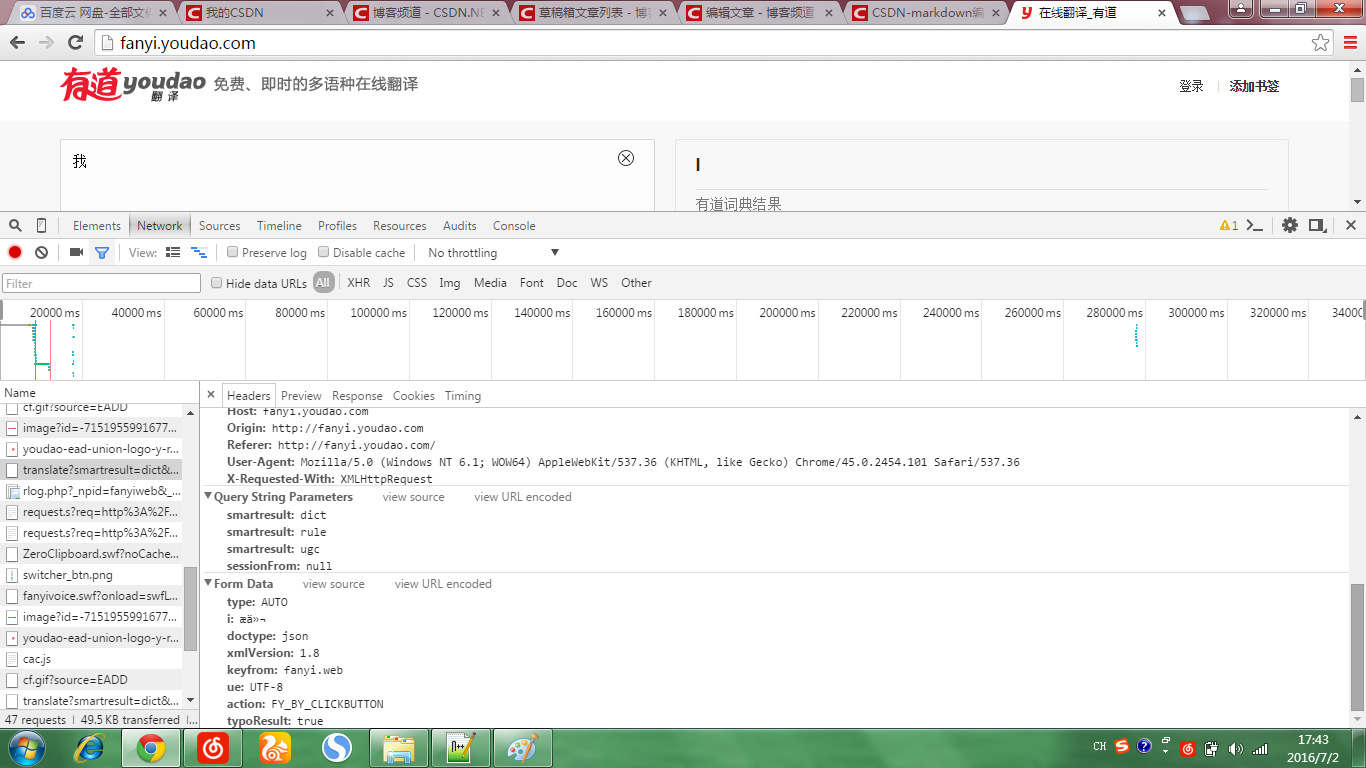Open the No throttling dropdown
This screenshot has width=1366, height=768.
pos(493,253)
